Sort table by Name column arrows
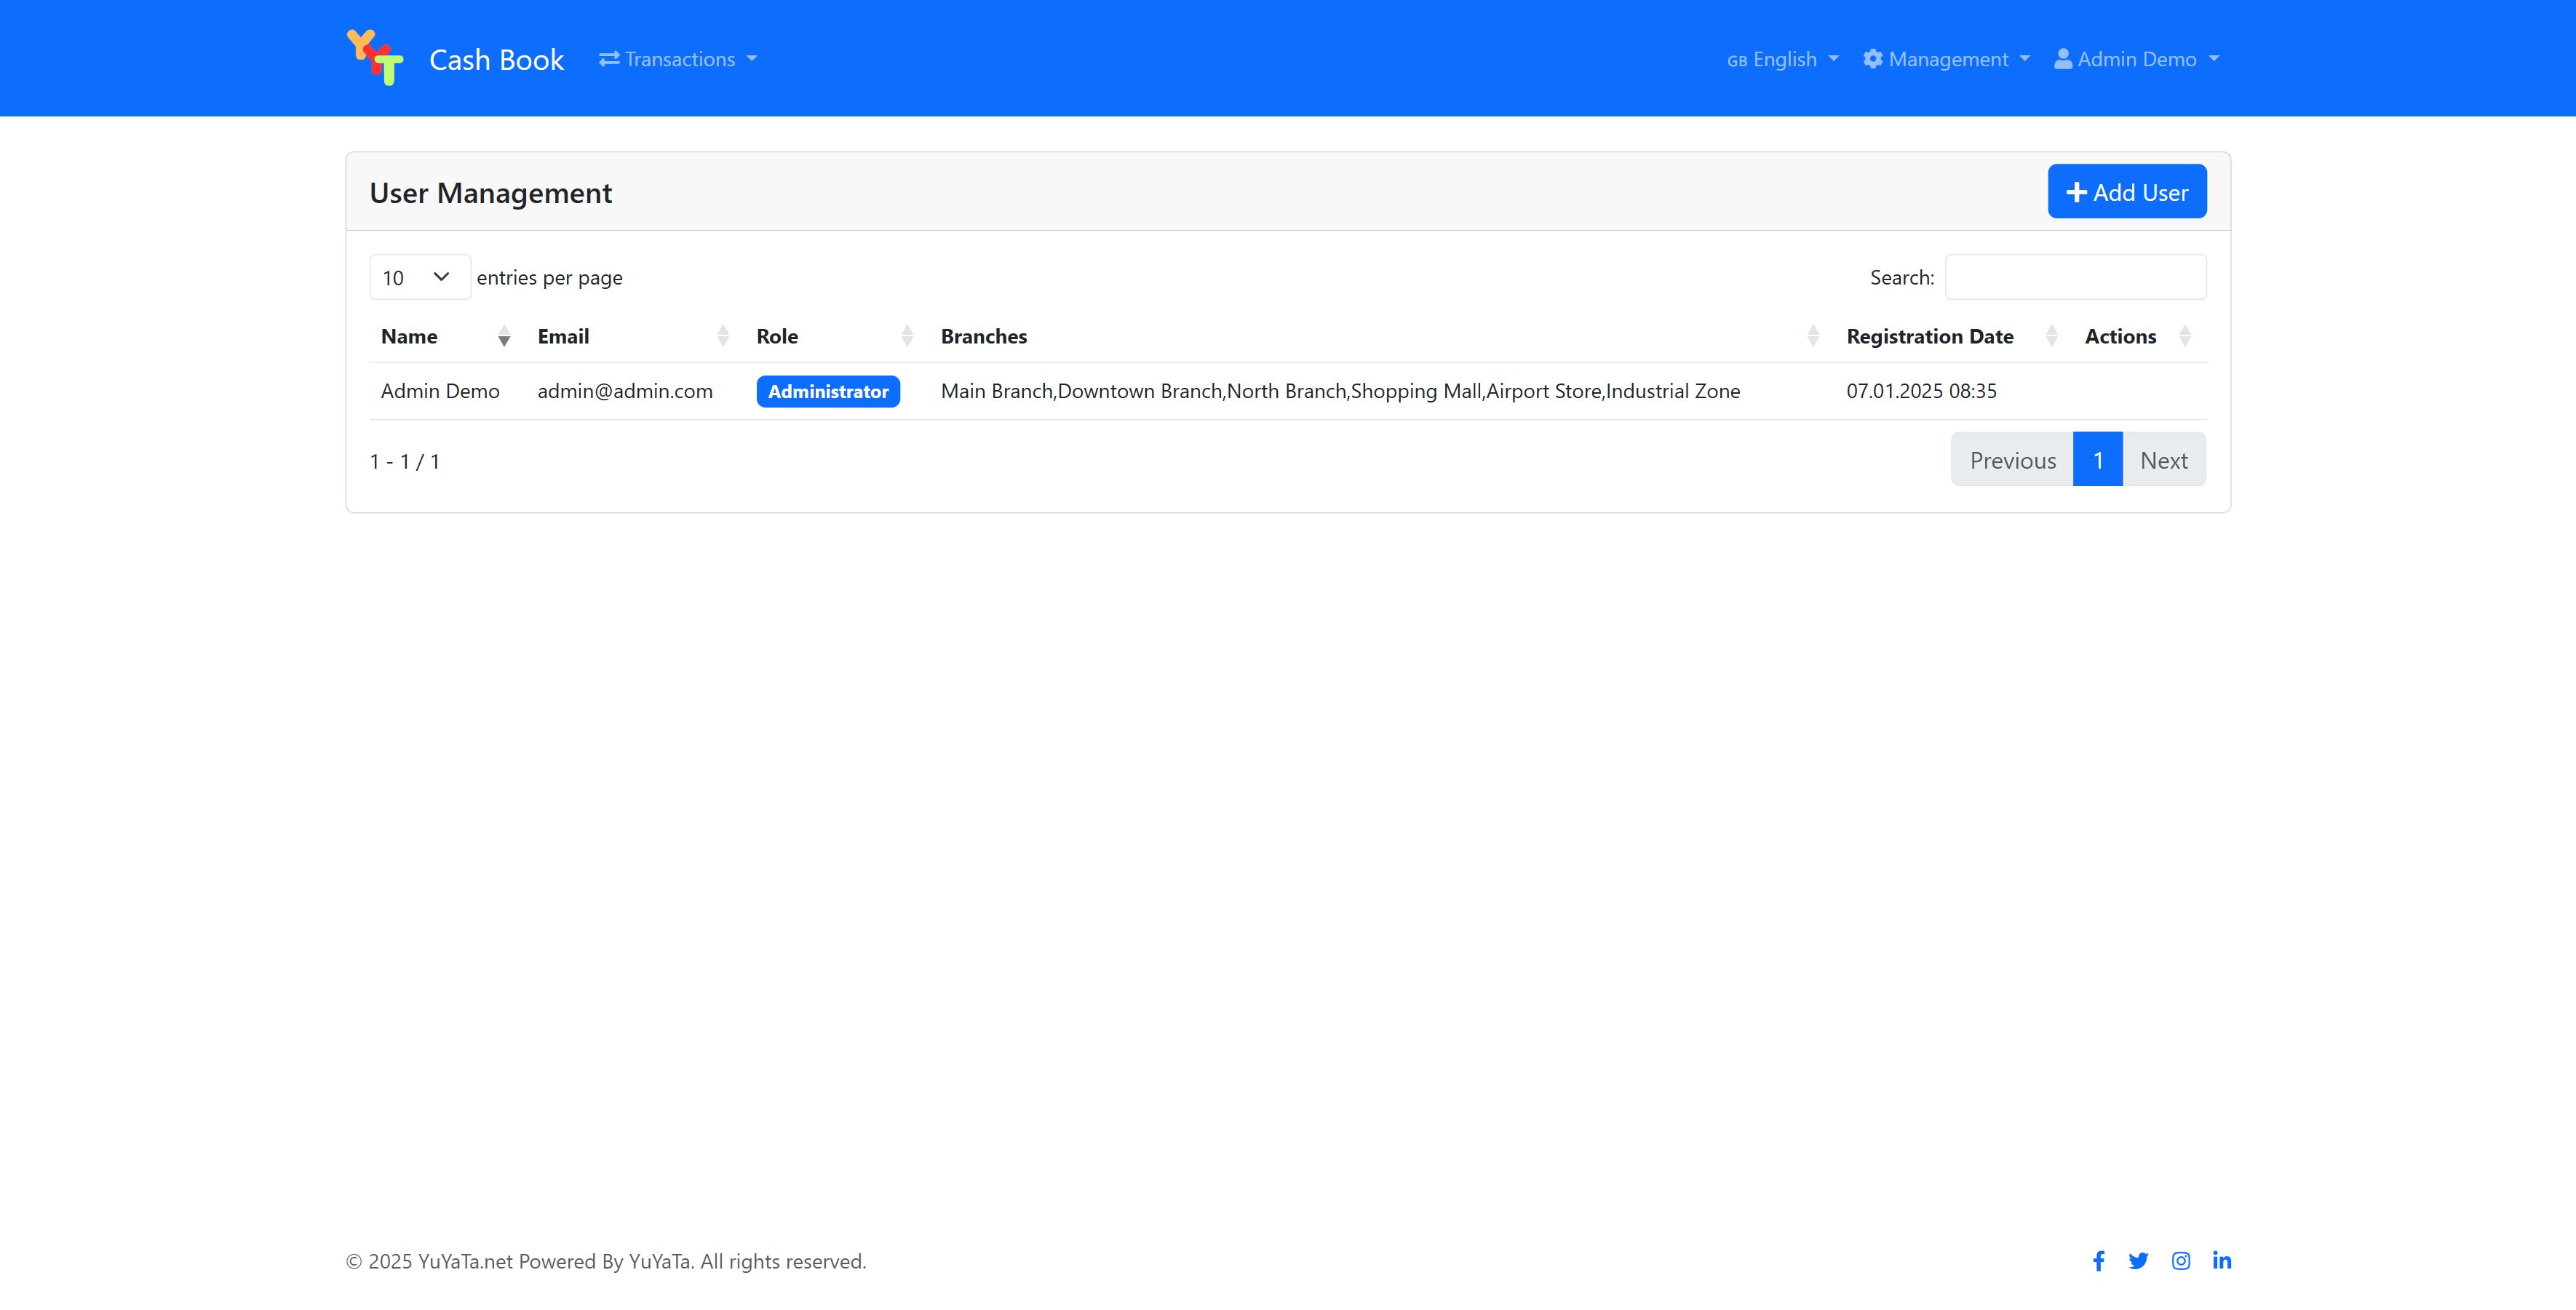Screen dimensions: 2576x1310 504,337
